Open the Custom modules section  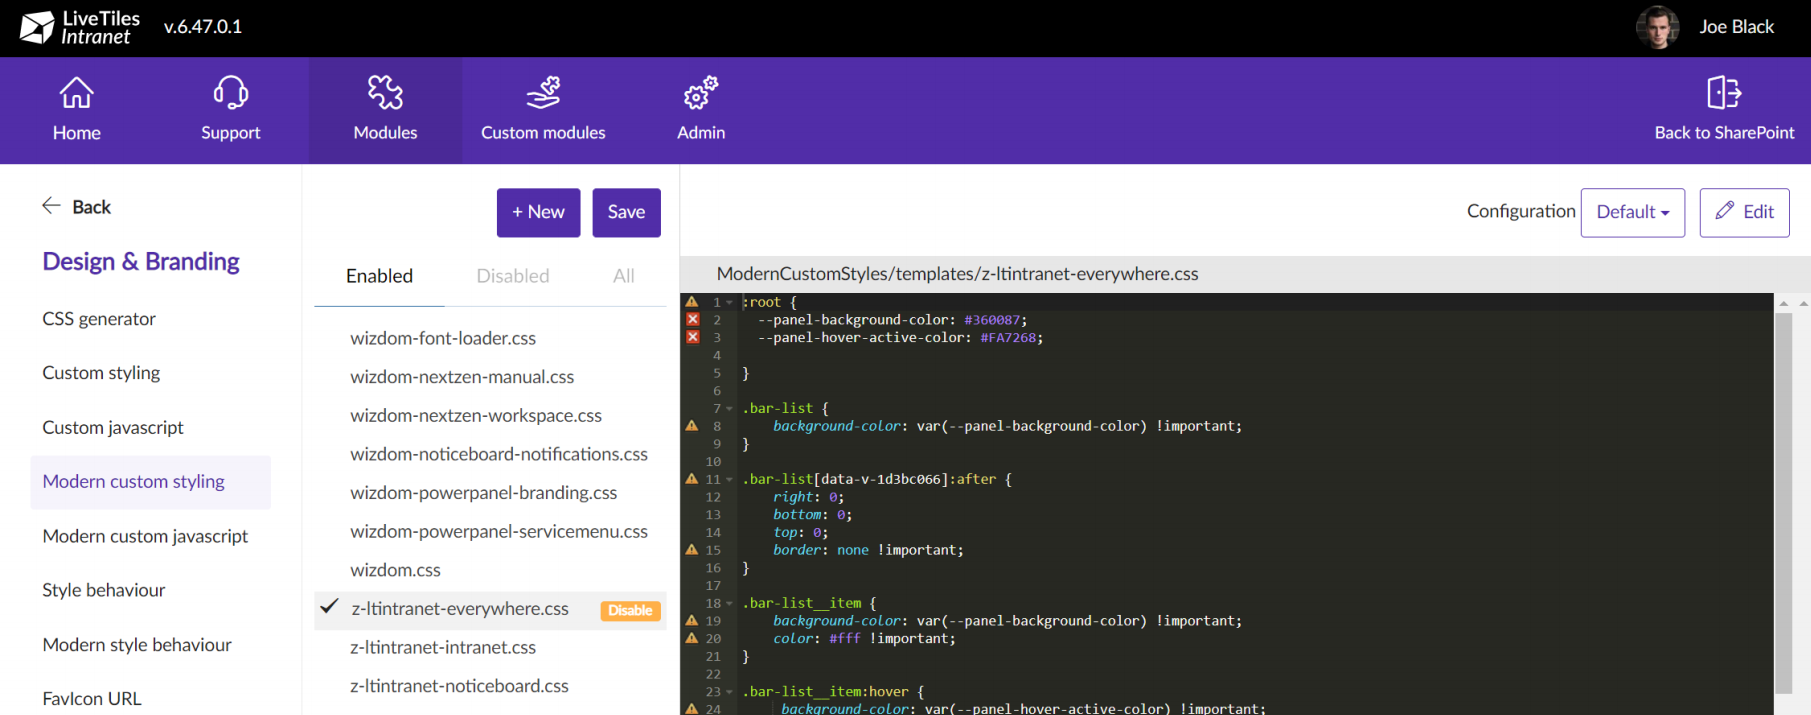[543, 110]
